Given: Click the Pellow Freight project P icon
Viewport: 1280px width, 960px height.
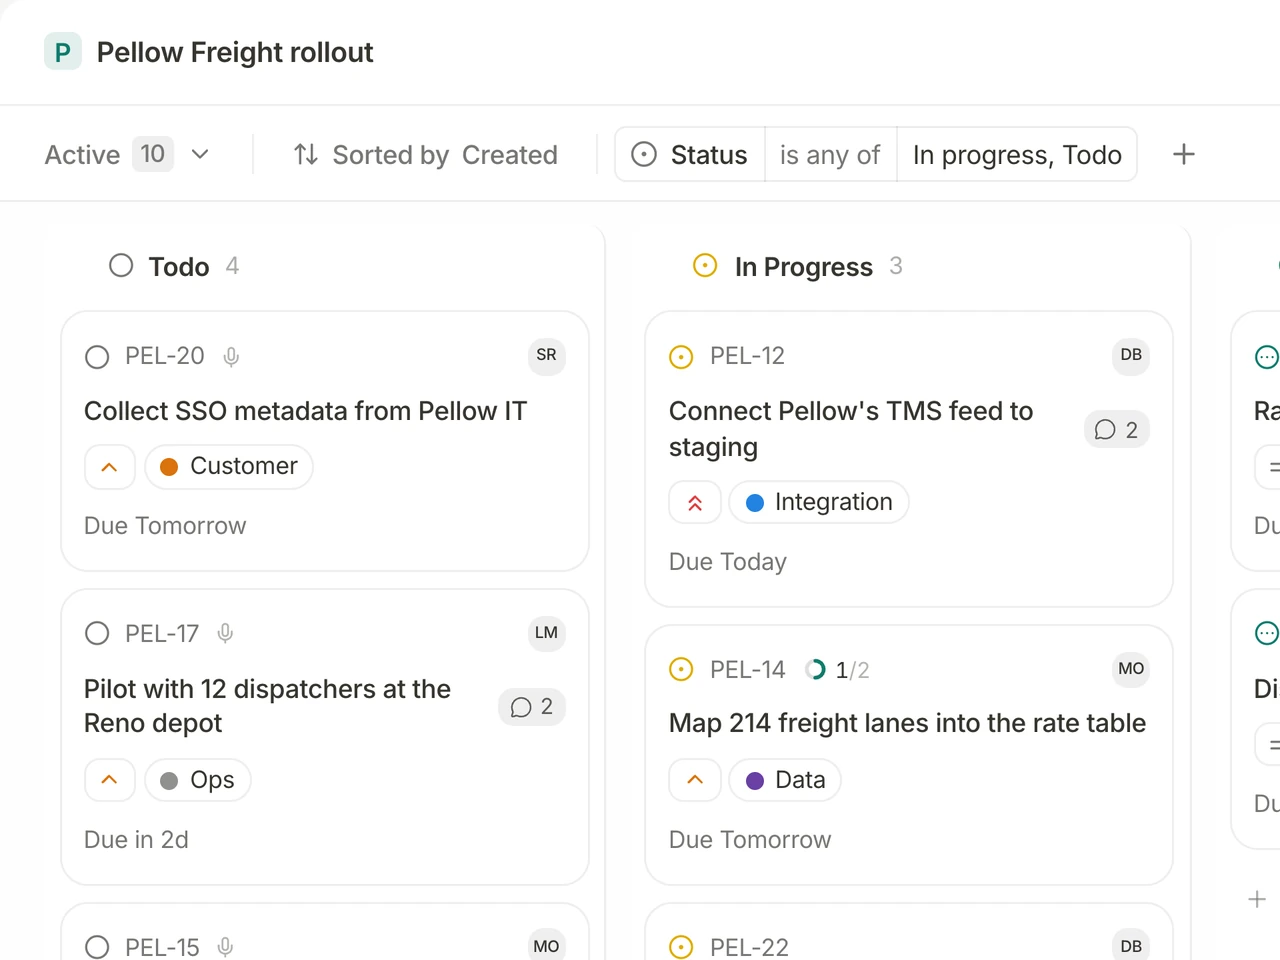Looking at the screenshot, I should coord(63,52).
